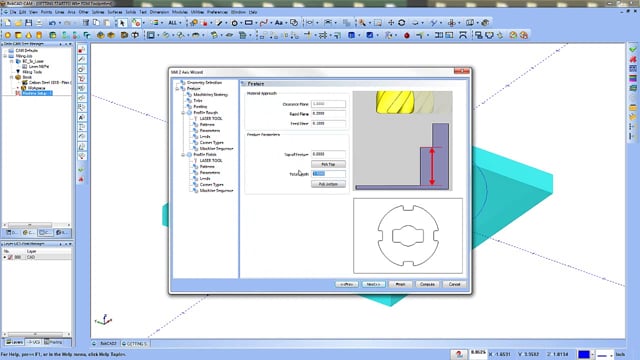Click the Pick Top button
Viewport: 640px width, 360px height.
328,164
